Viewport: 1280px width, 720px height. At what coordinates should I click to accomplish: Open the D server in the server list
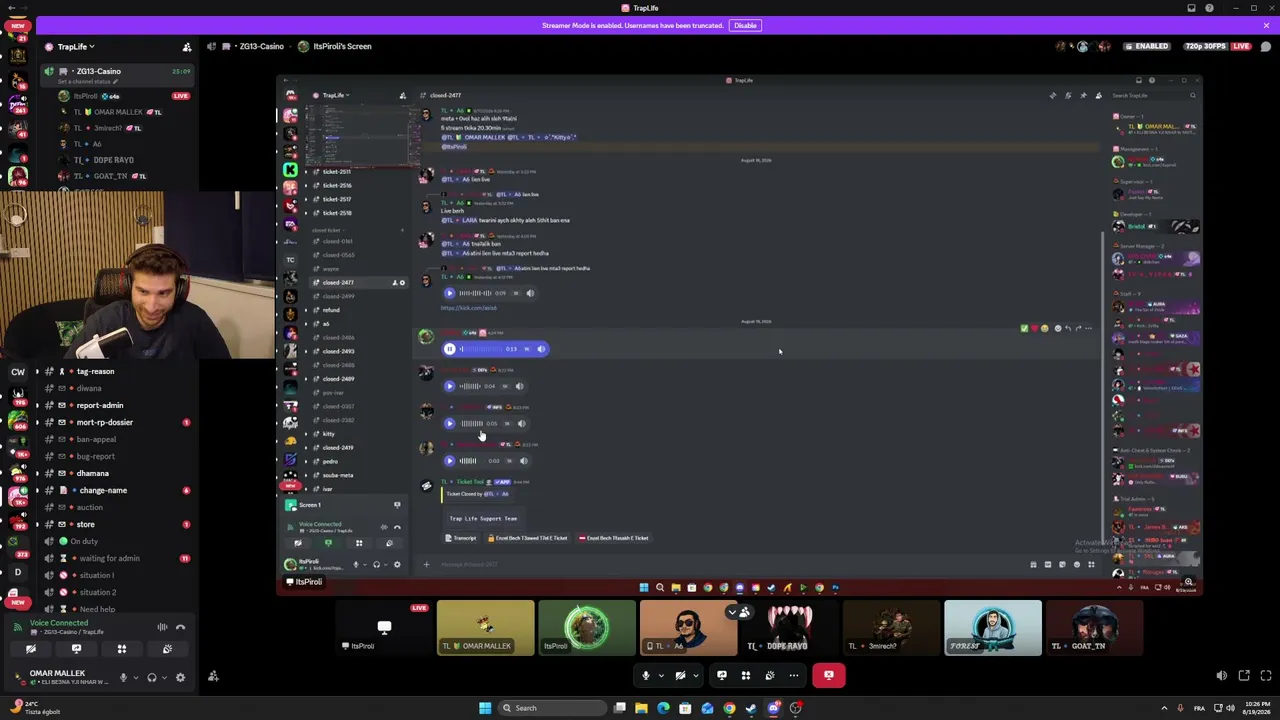click(x=17, y=572)
